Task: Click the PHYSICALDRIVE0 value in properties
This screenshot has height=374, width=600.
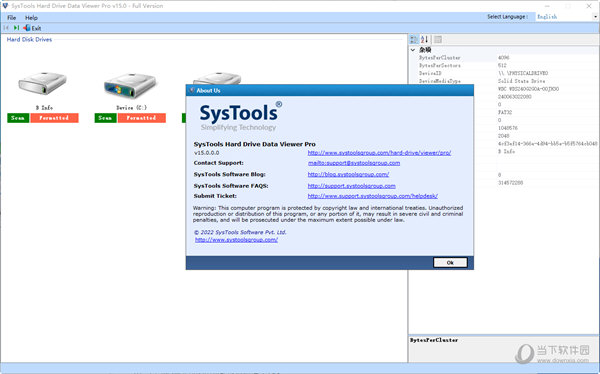Action: click(x=523, y=73)
